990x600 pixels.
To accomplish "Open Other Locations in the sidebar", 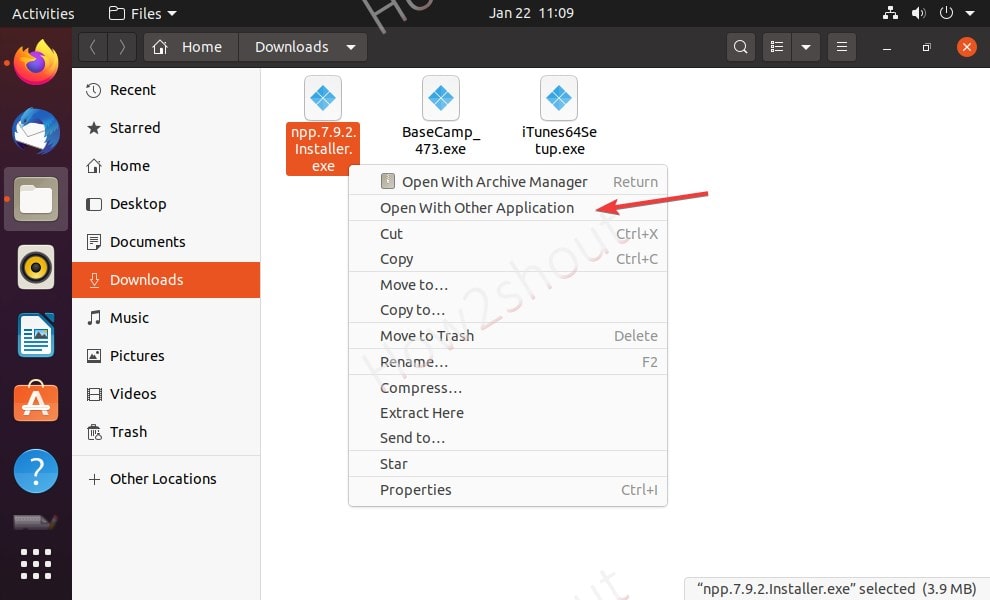I will coord(162,479).
